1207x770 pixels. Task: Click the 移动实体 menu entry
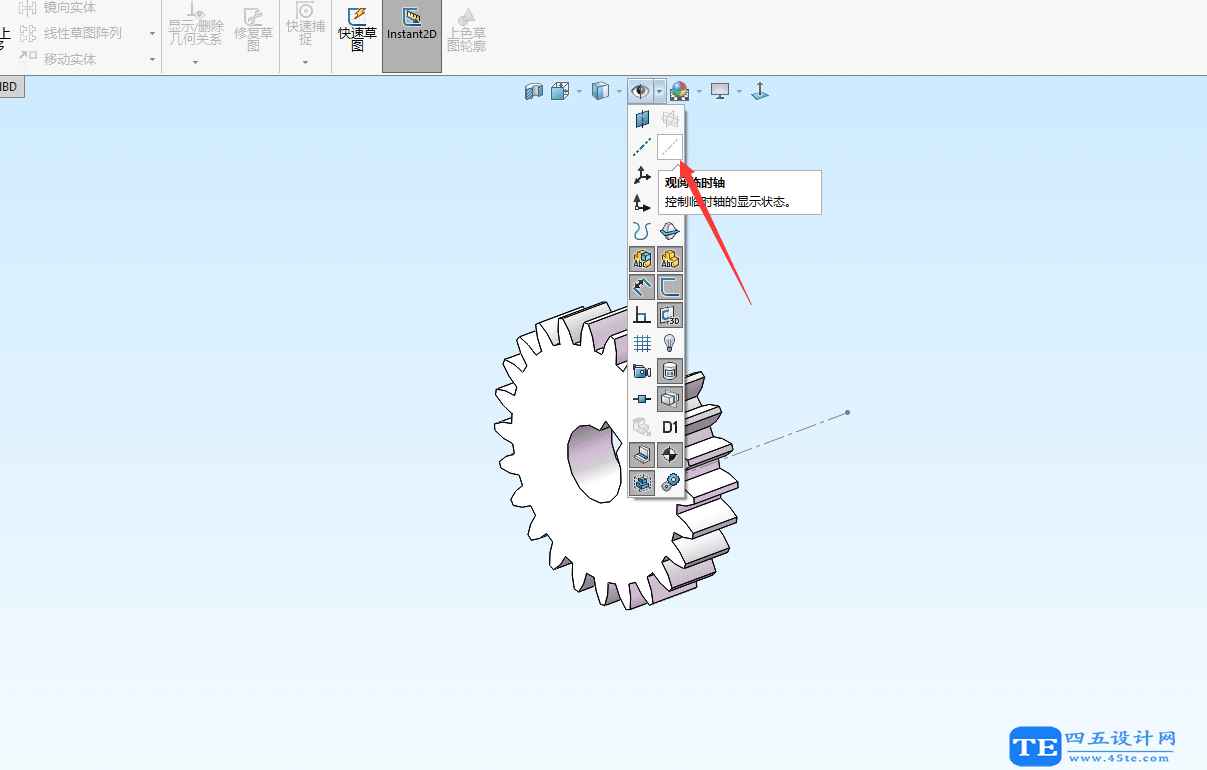coord(70,58)
